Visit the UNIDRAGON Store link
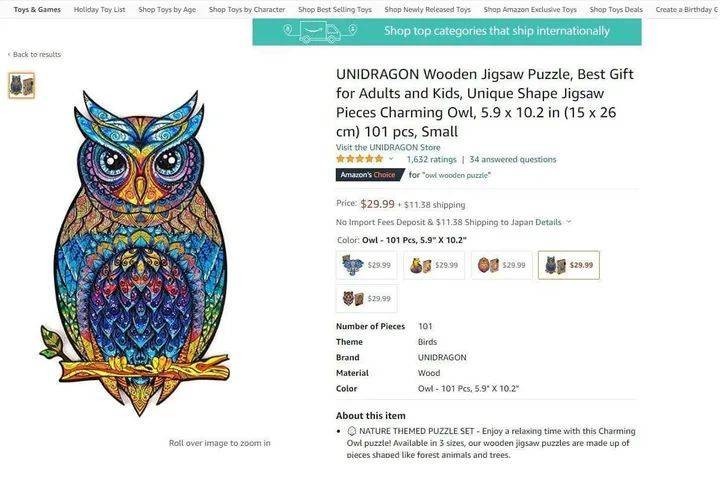720x480 pixels. (388, 147)
